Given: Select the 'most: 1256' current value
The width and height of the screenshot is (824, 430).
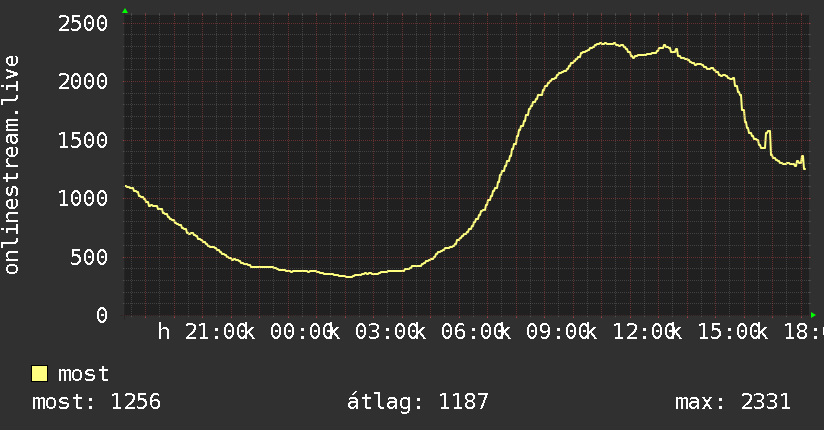Looking at the screenshot, I should pyautogui.click(x=96, y=402).
